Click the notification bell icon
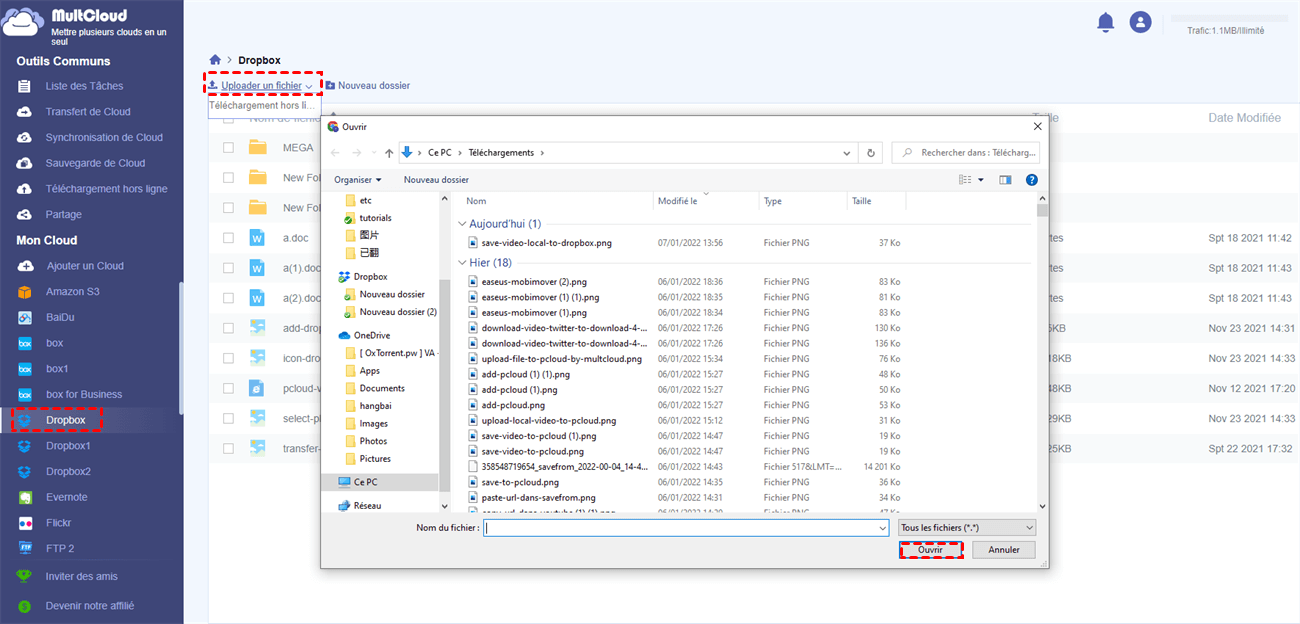 coord(1105,22)
